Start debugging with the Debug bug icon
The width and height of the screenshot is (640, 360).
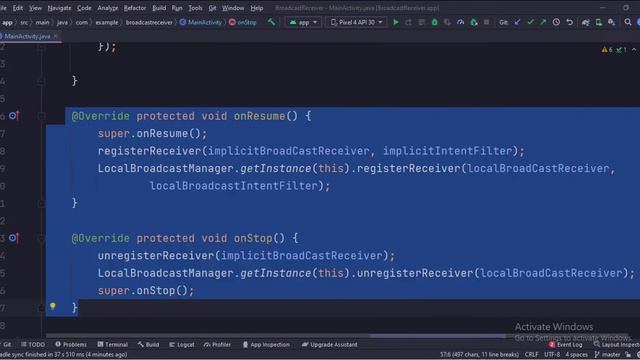click(x=435, y=22)
